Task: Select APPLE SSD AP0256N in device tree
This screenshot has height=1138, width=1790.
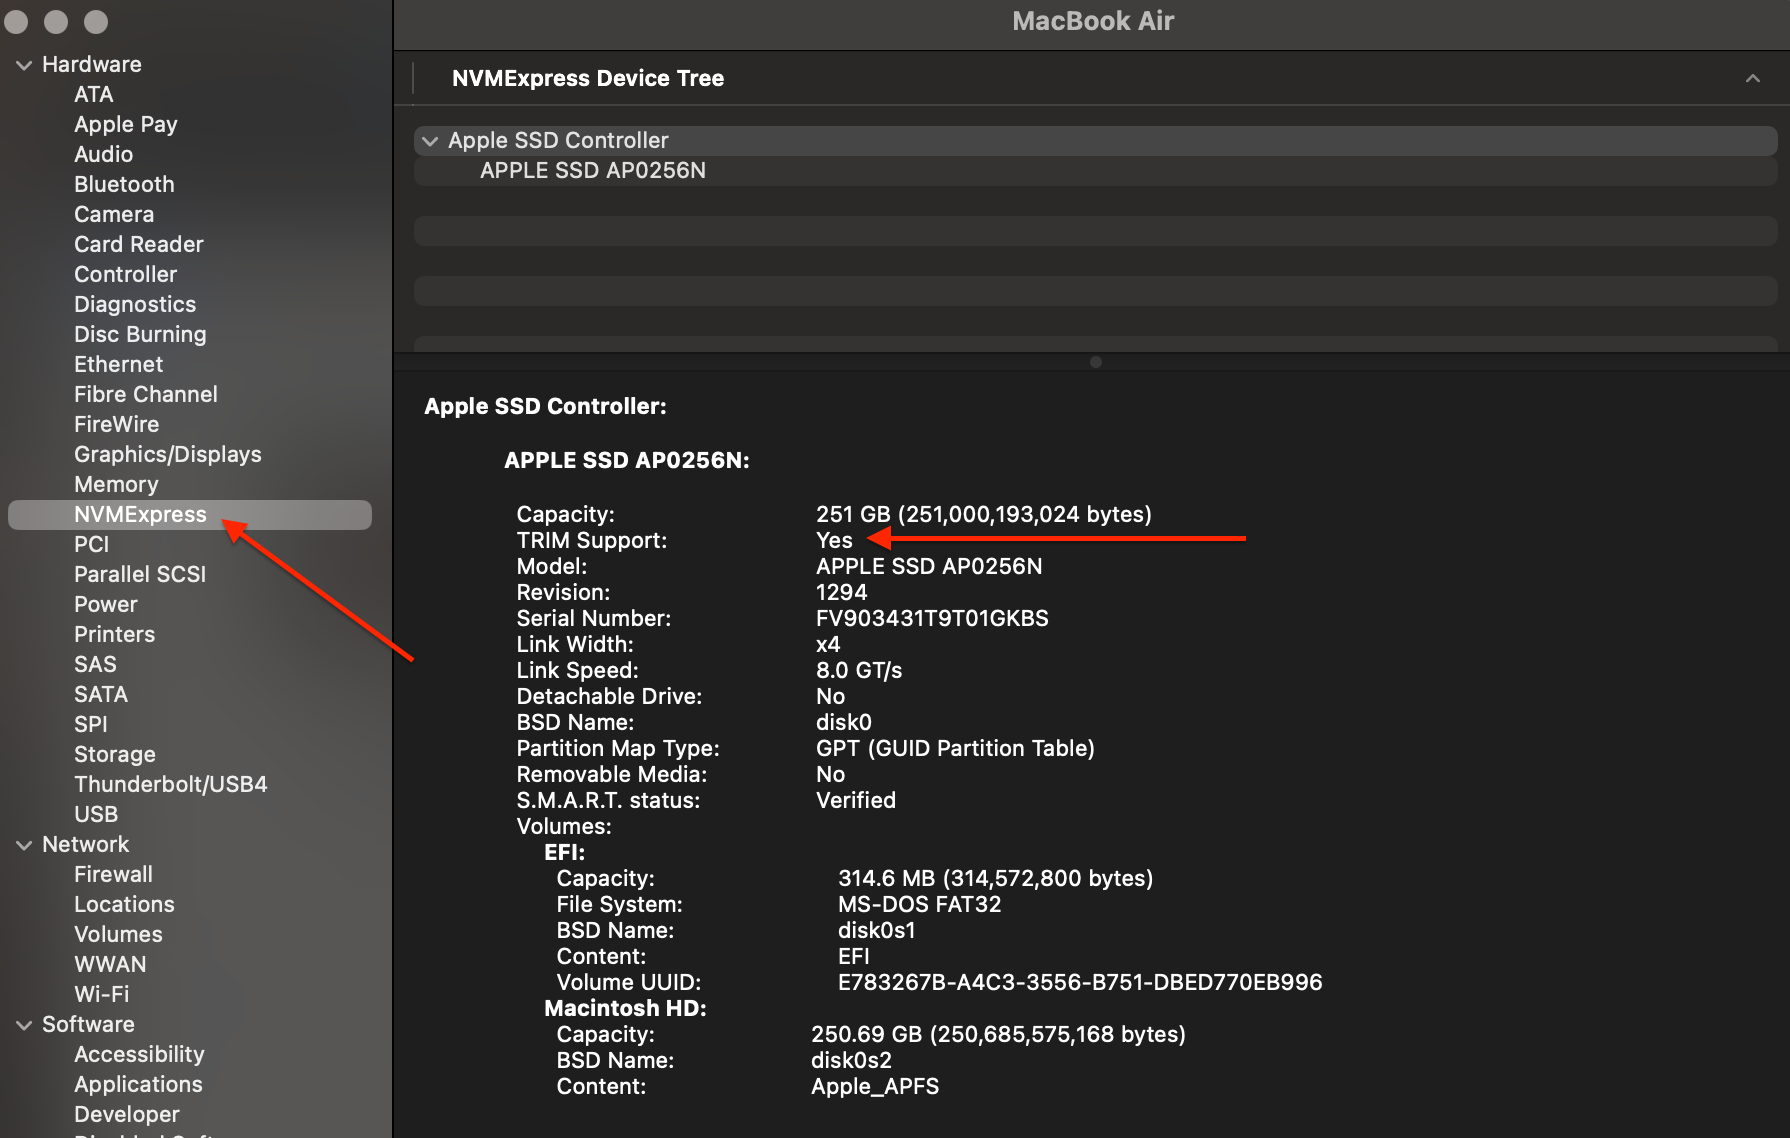Action: click(x=593, y=170)
